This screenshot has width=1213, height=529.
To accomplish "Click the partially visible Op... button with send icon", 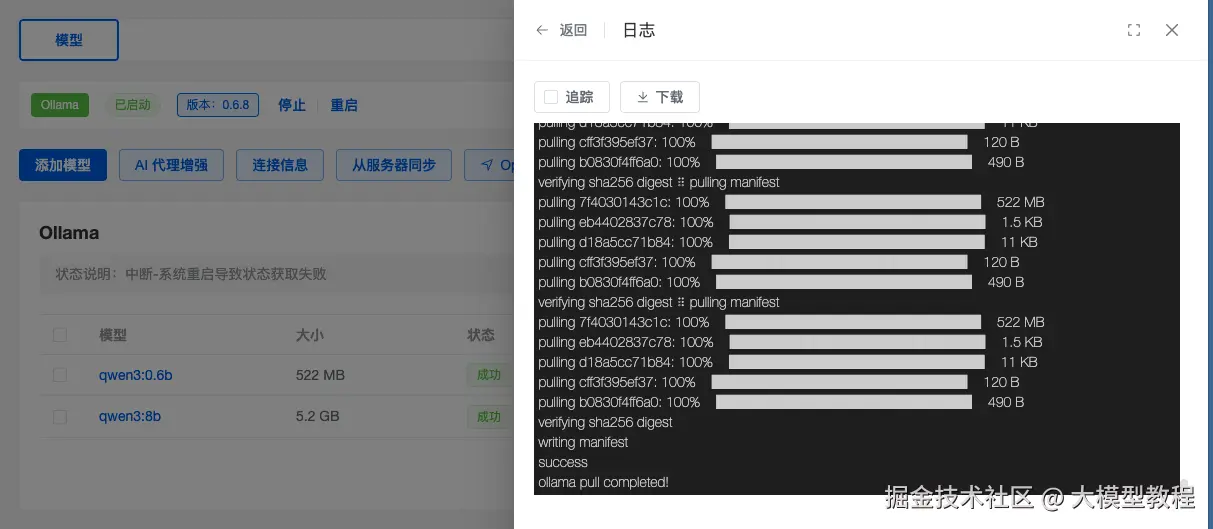I will (x=490, y=165).
